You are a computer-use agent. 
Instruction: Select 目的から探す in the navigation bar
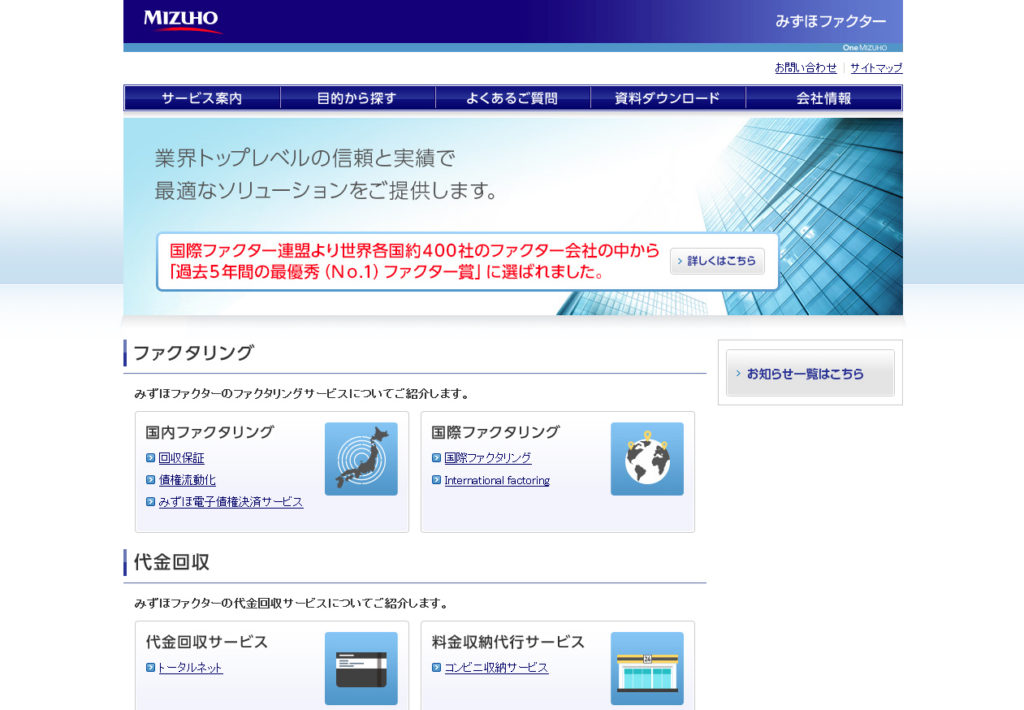(357, 97)
